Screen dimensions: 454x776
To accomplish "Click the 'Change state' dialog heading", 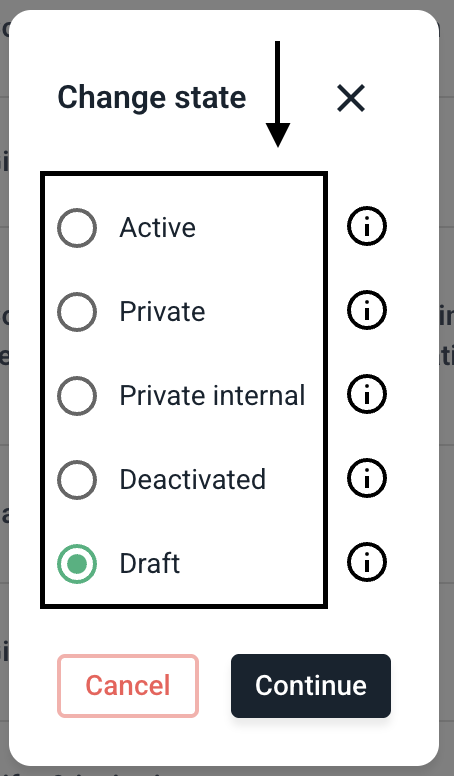I will tap(151, 97).
